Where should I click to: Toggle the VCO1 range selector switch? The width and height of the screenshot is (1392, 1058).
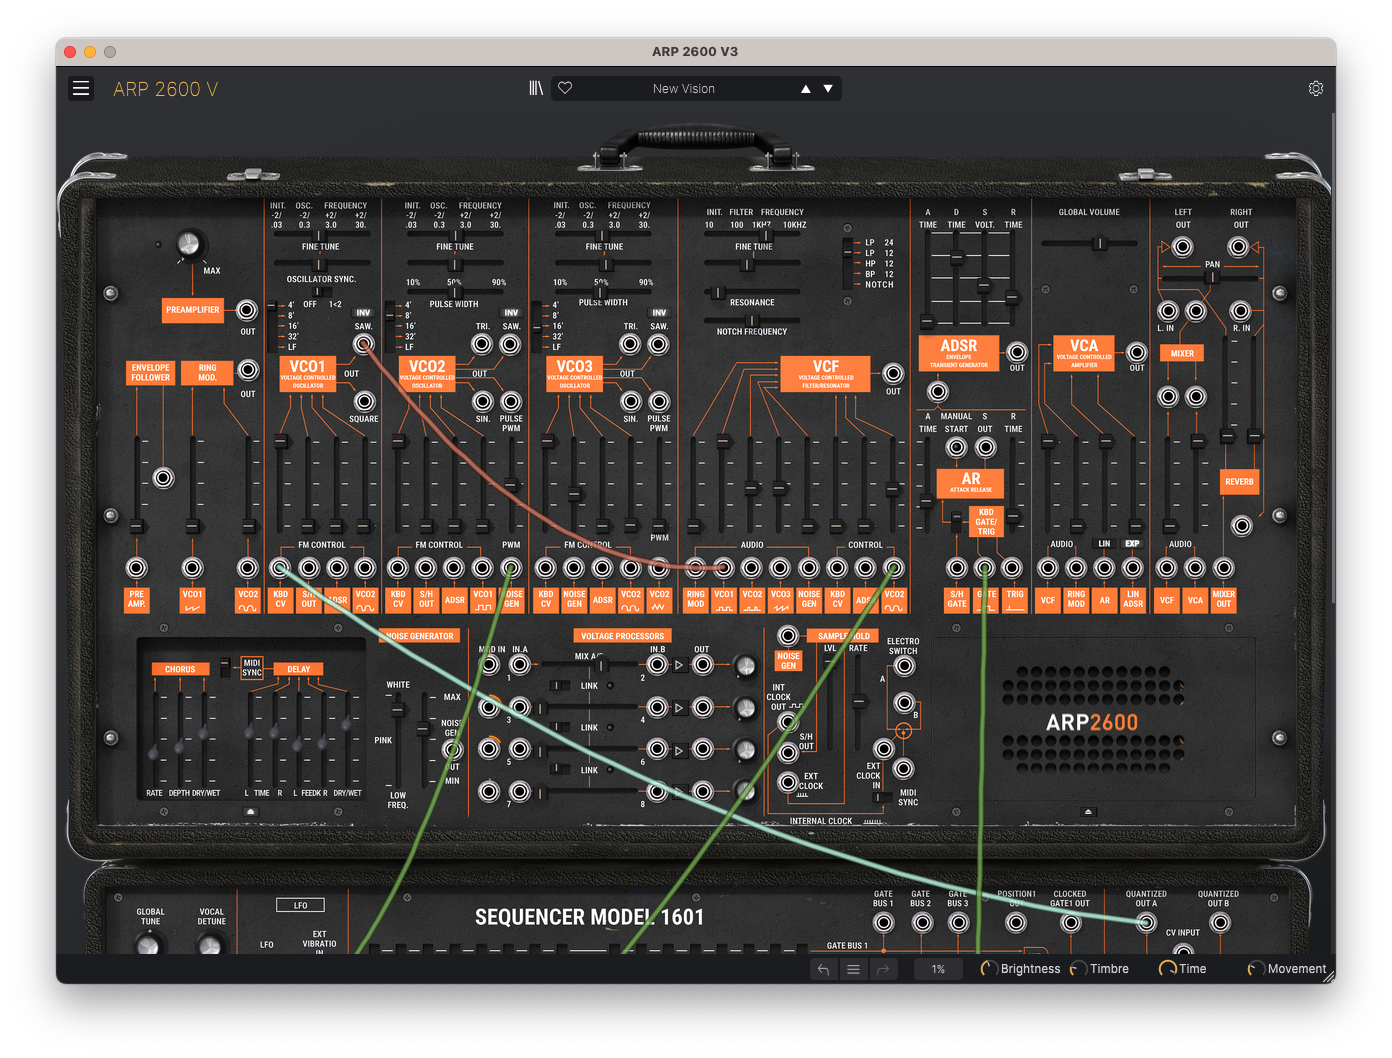pos(272,325)
